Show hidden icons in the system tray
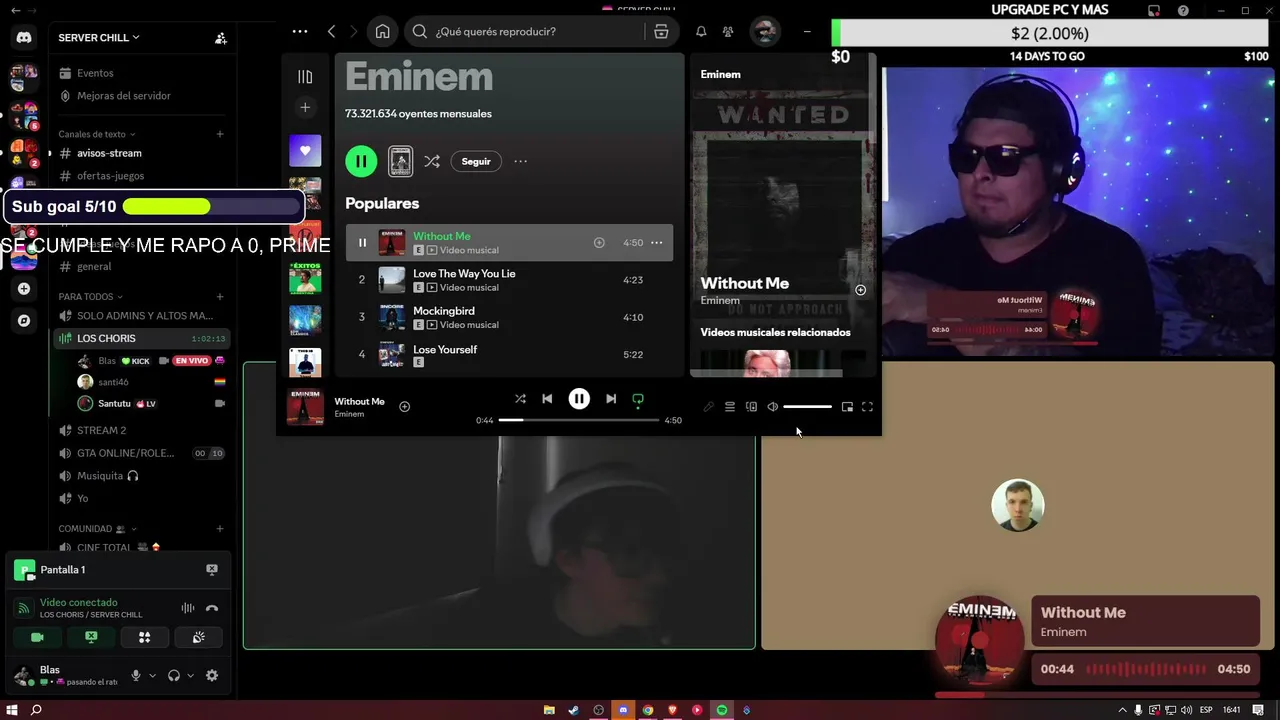 [x=1121, y=710]
